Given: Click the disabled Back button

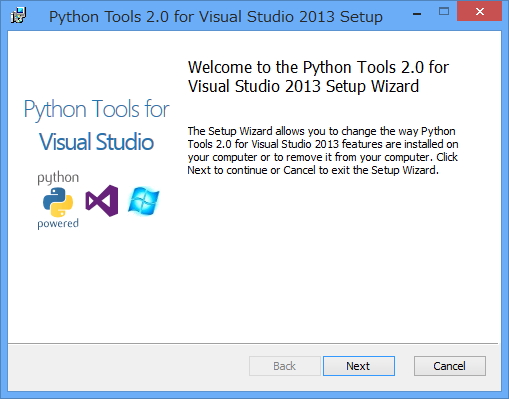Looking at the screenshot, I should coord(285,366).
